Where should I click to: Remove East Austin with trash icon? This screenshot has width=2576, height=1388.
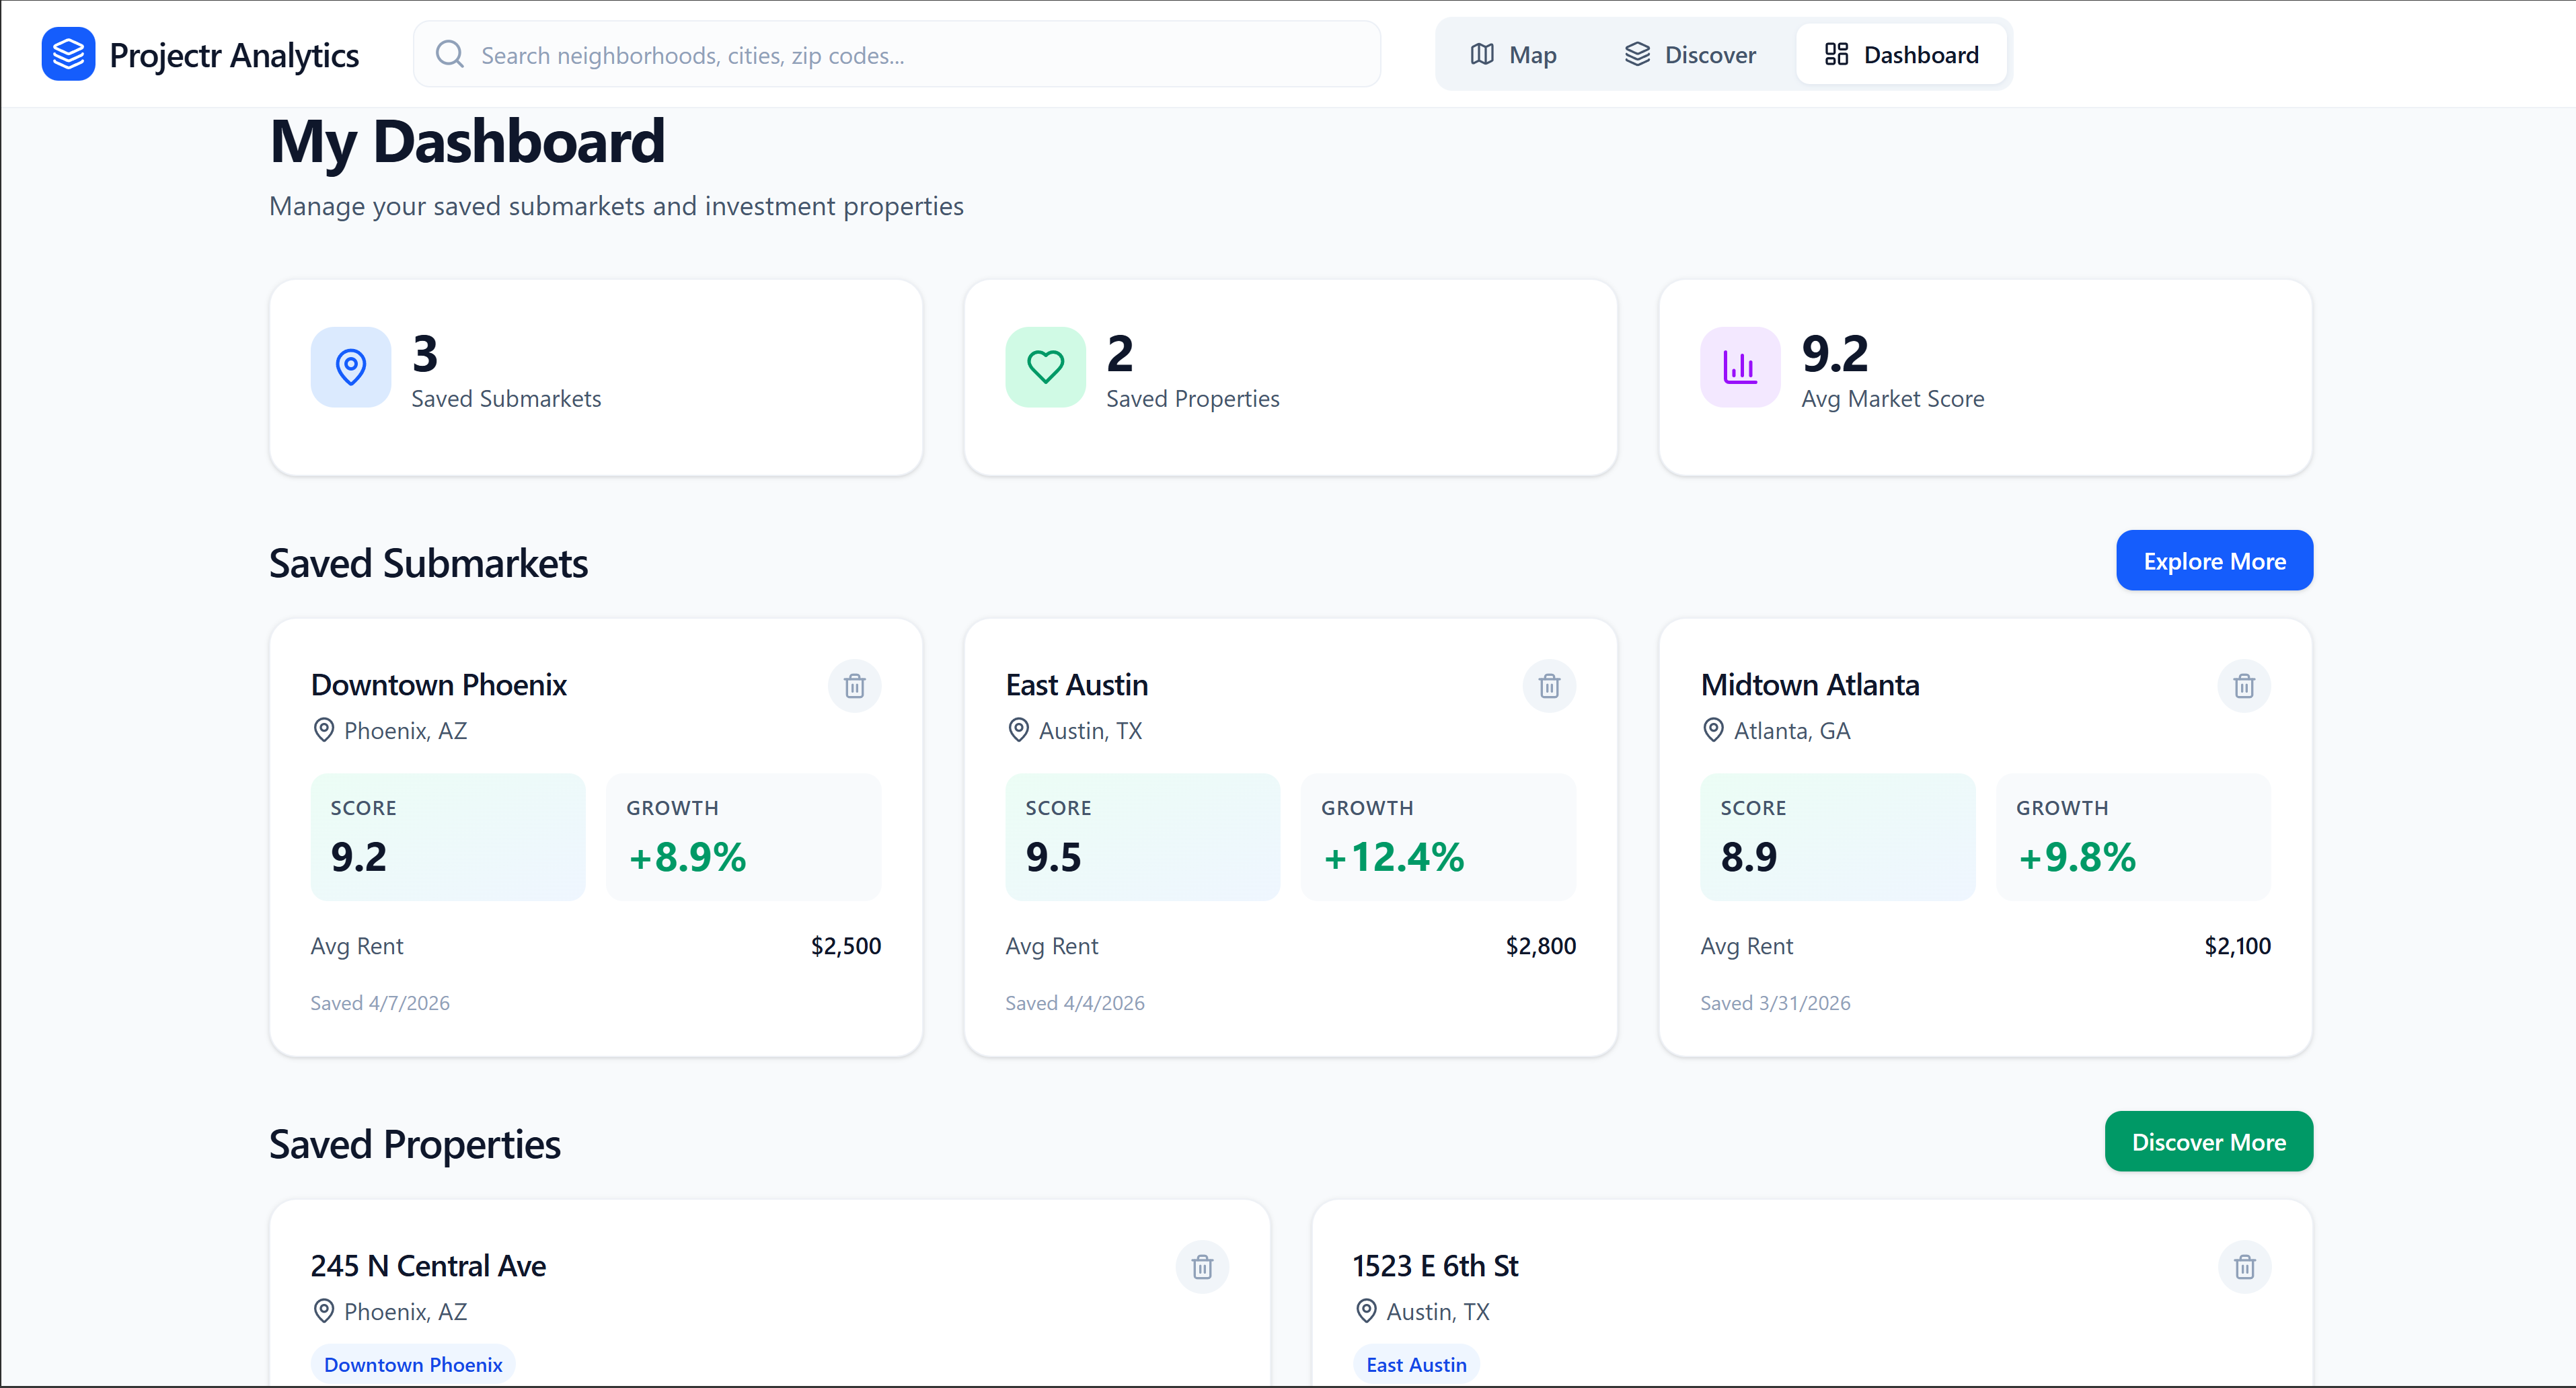(x=1549, y=686)
